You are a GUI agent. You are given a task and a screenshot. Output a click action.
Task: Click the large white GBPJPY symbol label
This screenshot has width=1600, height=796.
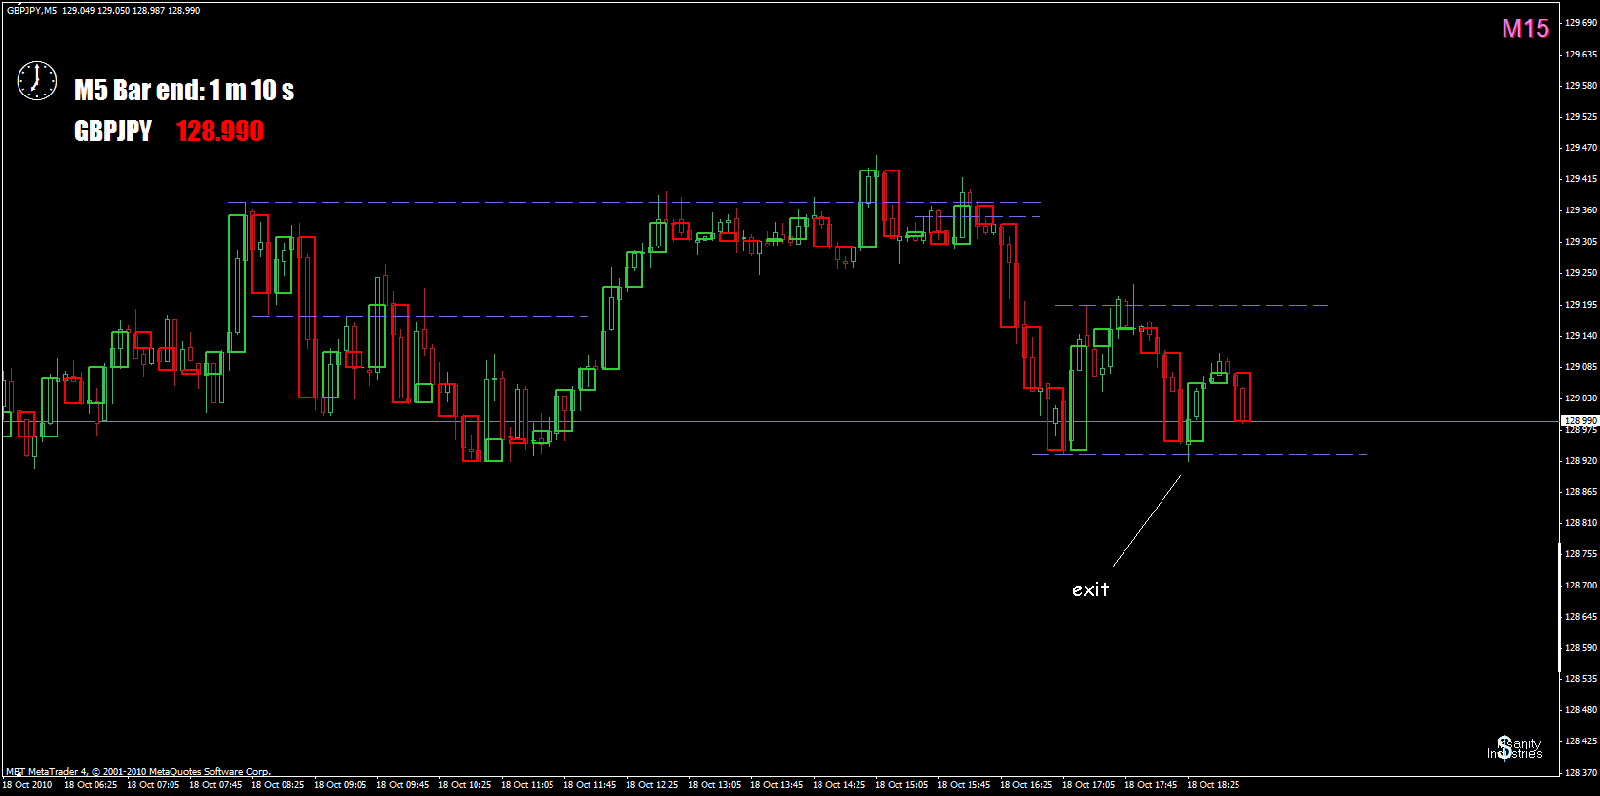113,131
